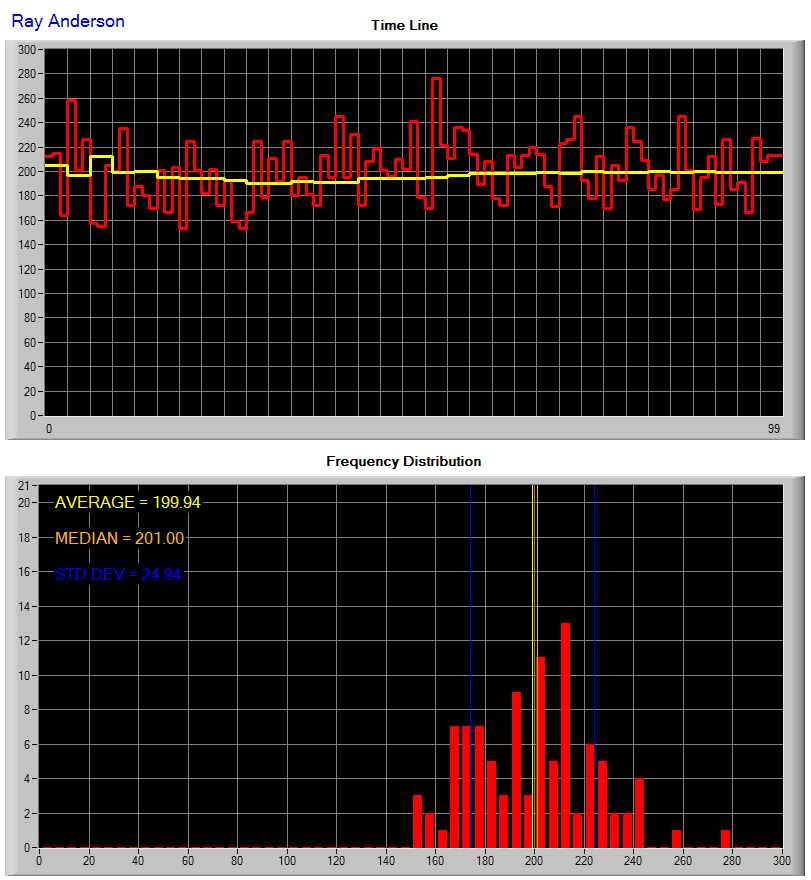This screenshot has width=811, height=880.
Task: Click the STD DEV = 24.94 annotation
Action: tap(118, 574)
